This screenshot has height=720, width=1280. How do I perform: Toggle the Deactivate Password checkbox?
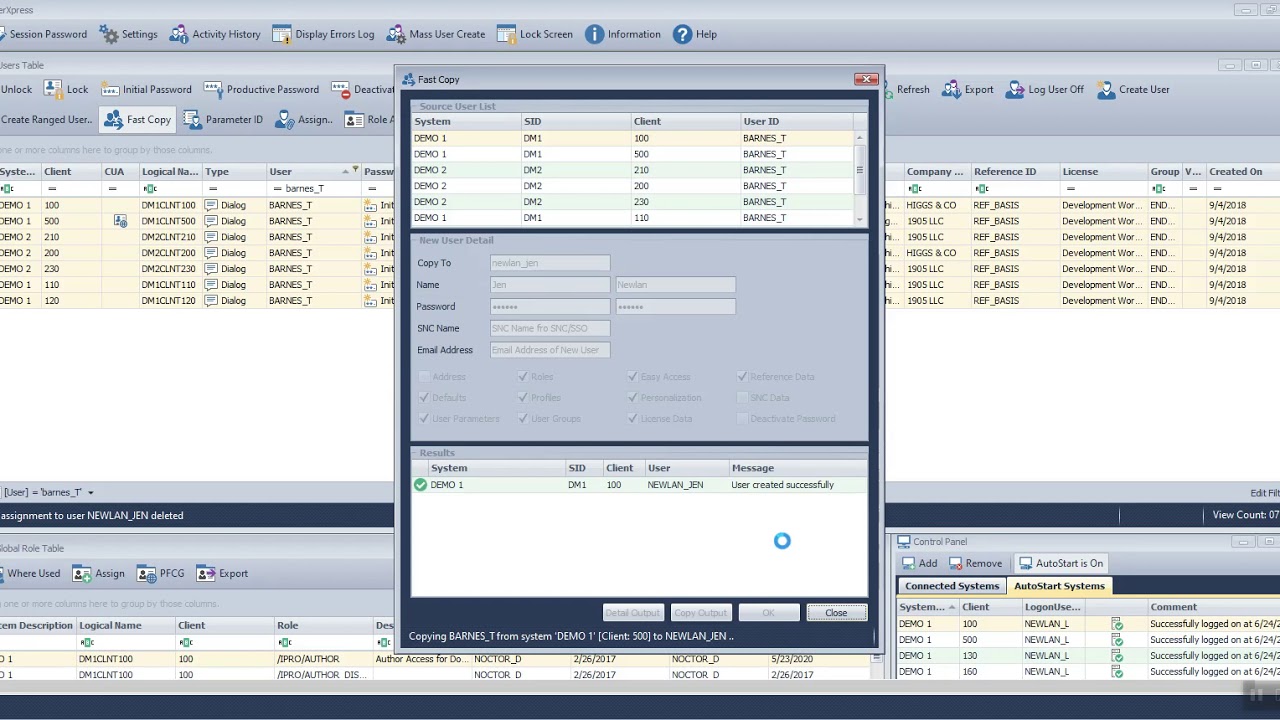click(x=742, y=419)
